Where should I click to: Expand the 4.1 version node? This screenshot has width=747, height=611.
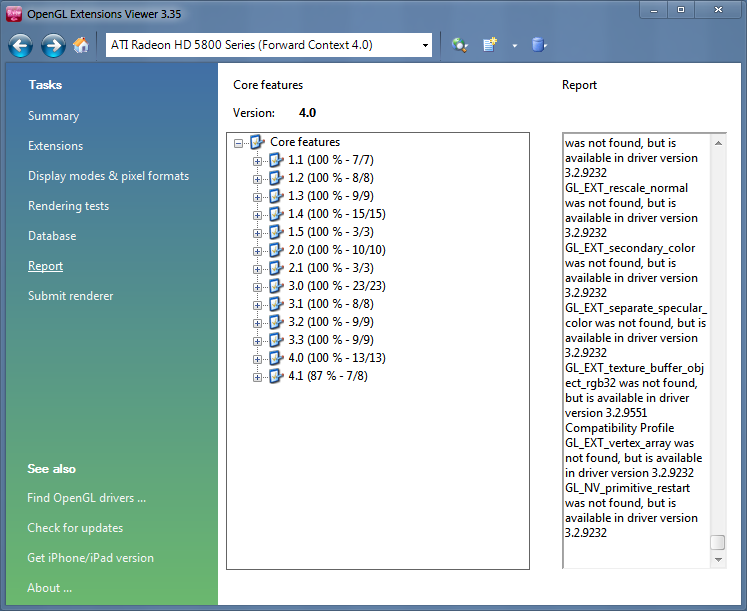tap(257, 377)
